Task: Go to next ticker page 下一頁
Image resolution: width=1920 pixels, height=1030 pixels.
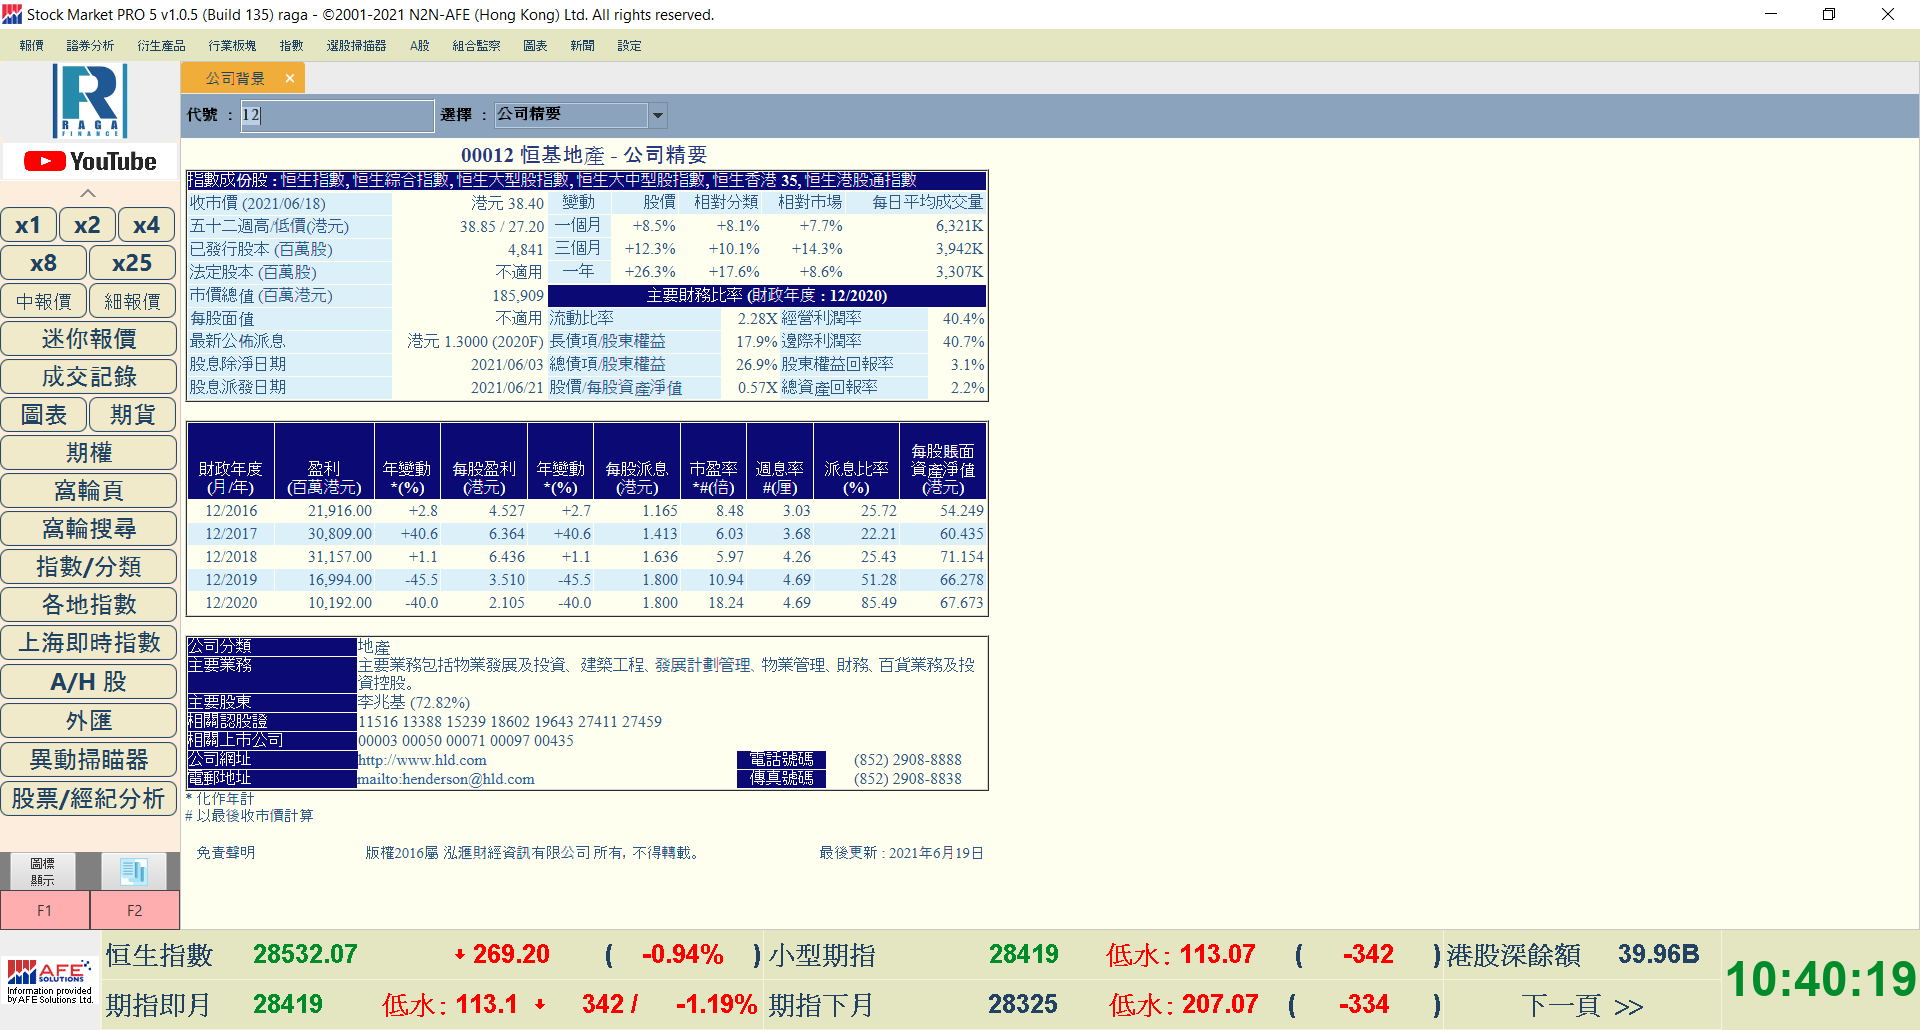Action: click(1582, 1005)
